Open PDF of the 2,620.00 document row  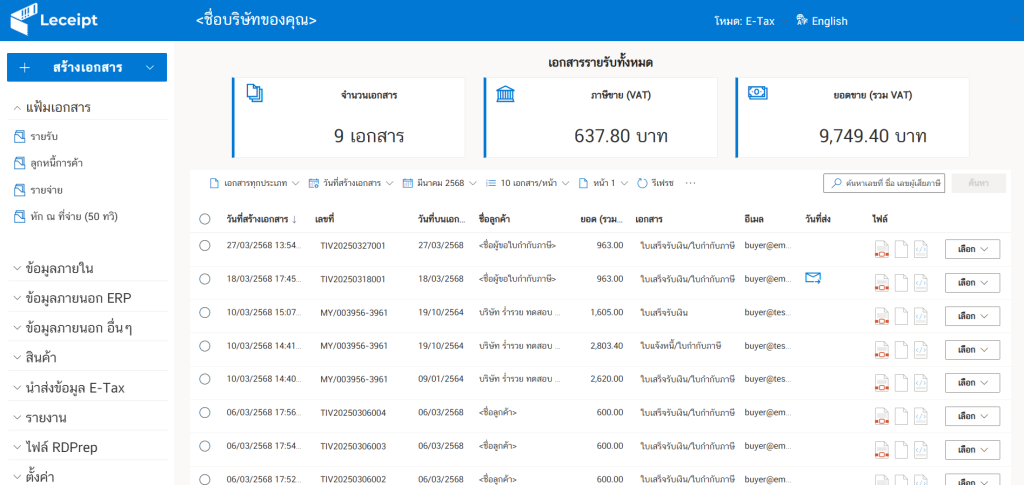point(882,383)
